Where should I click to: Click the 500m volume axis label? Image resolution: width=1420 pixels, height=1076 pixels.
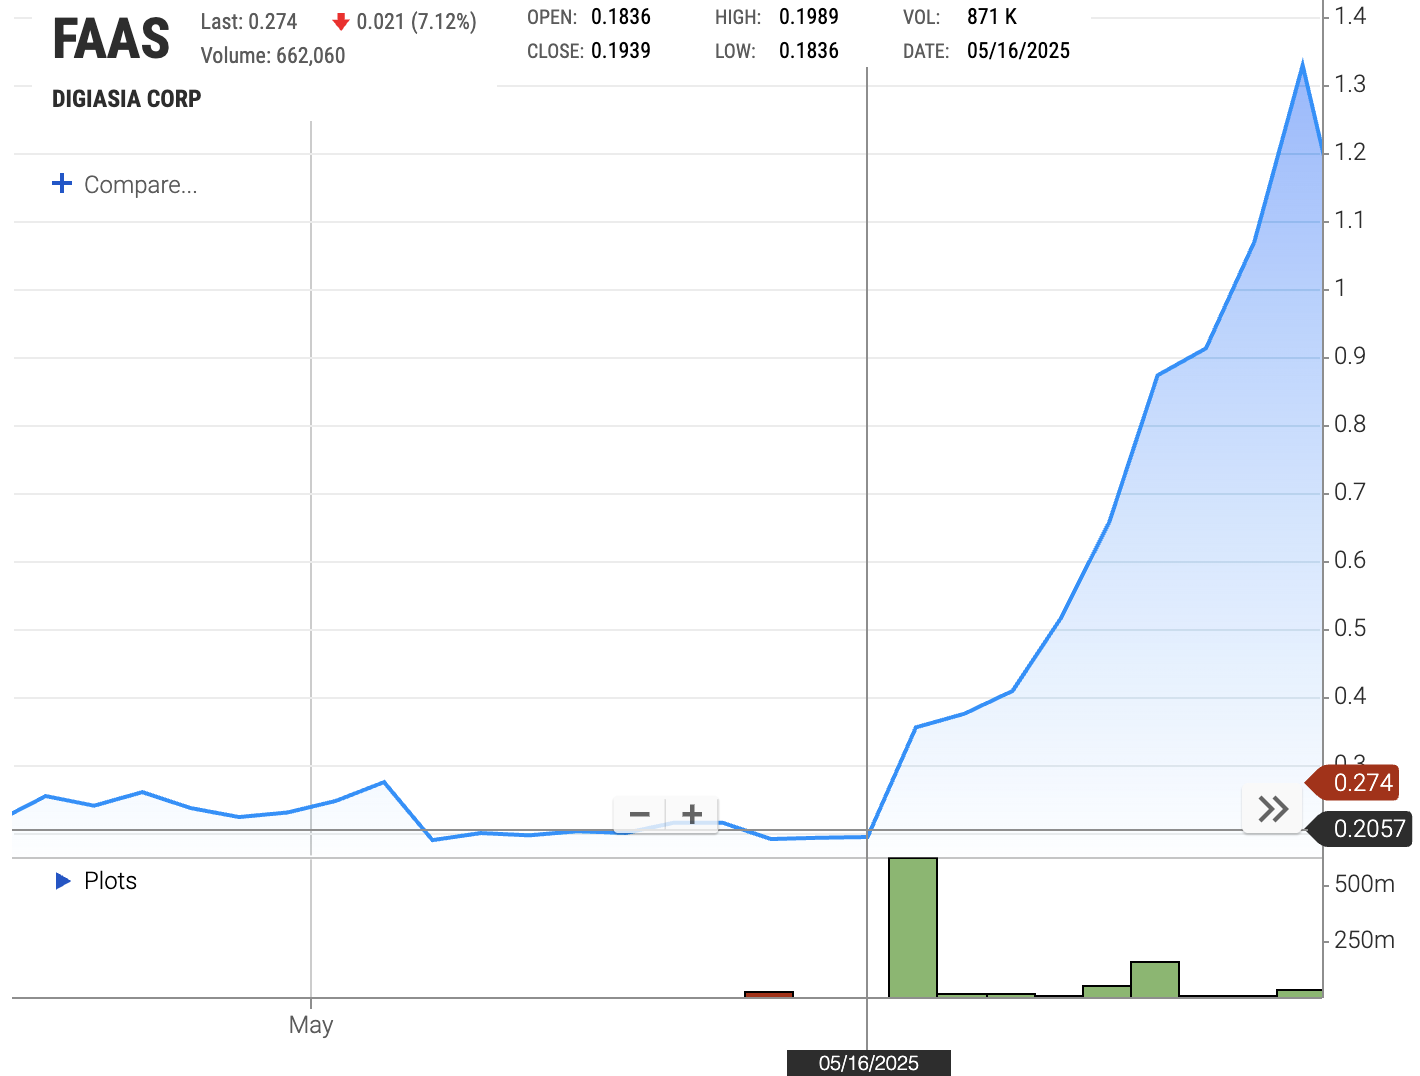point(1364,884)
